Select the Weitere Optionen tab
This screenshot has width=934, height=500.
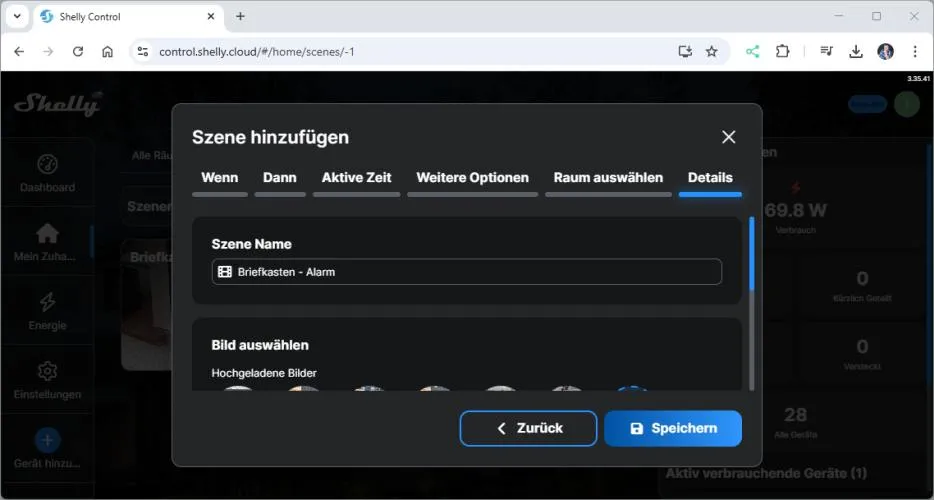[x=472, y=178]
